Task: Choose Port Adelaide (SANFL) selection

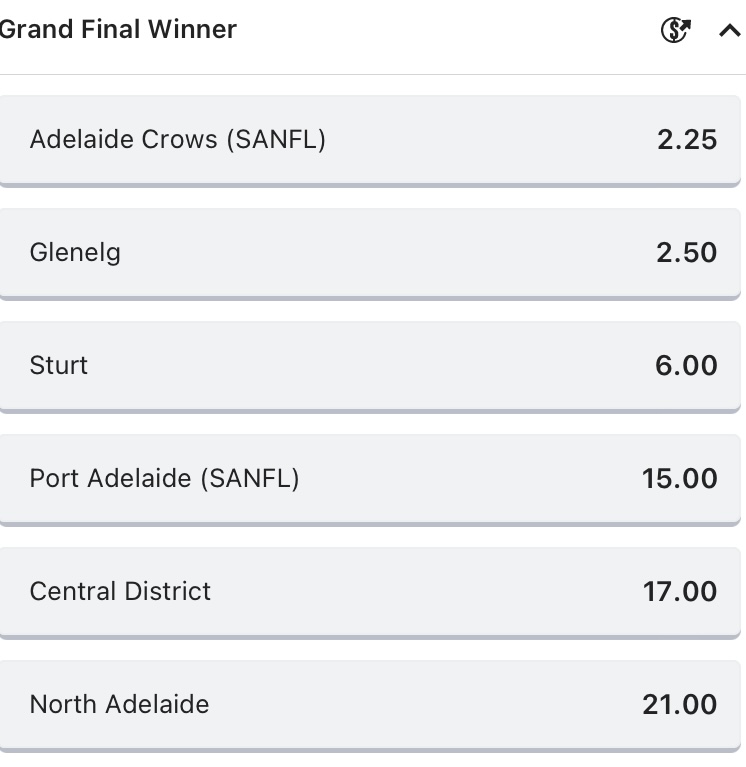Action: tap(165, 478)
